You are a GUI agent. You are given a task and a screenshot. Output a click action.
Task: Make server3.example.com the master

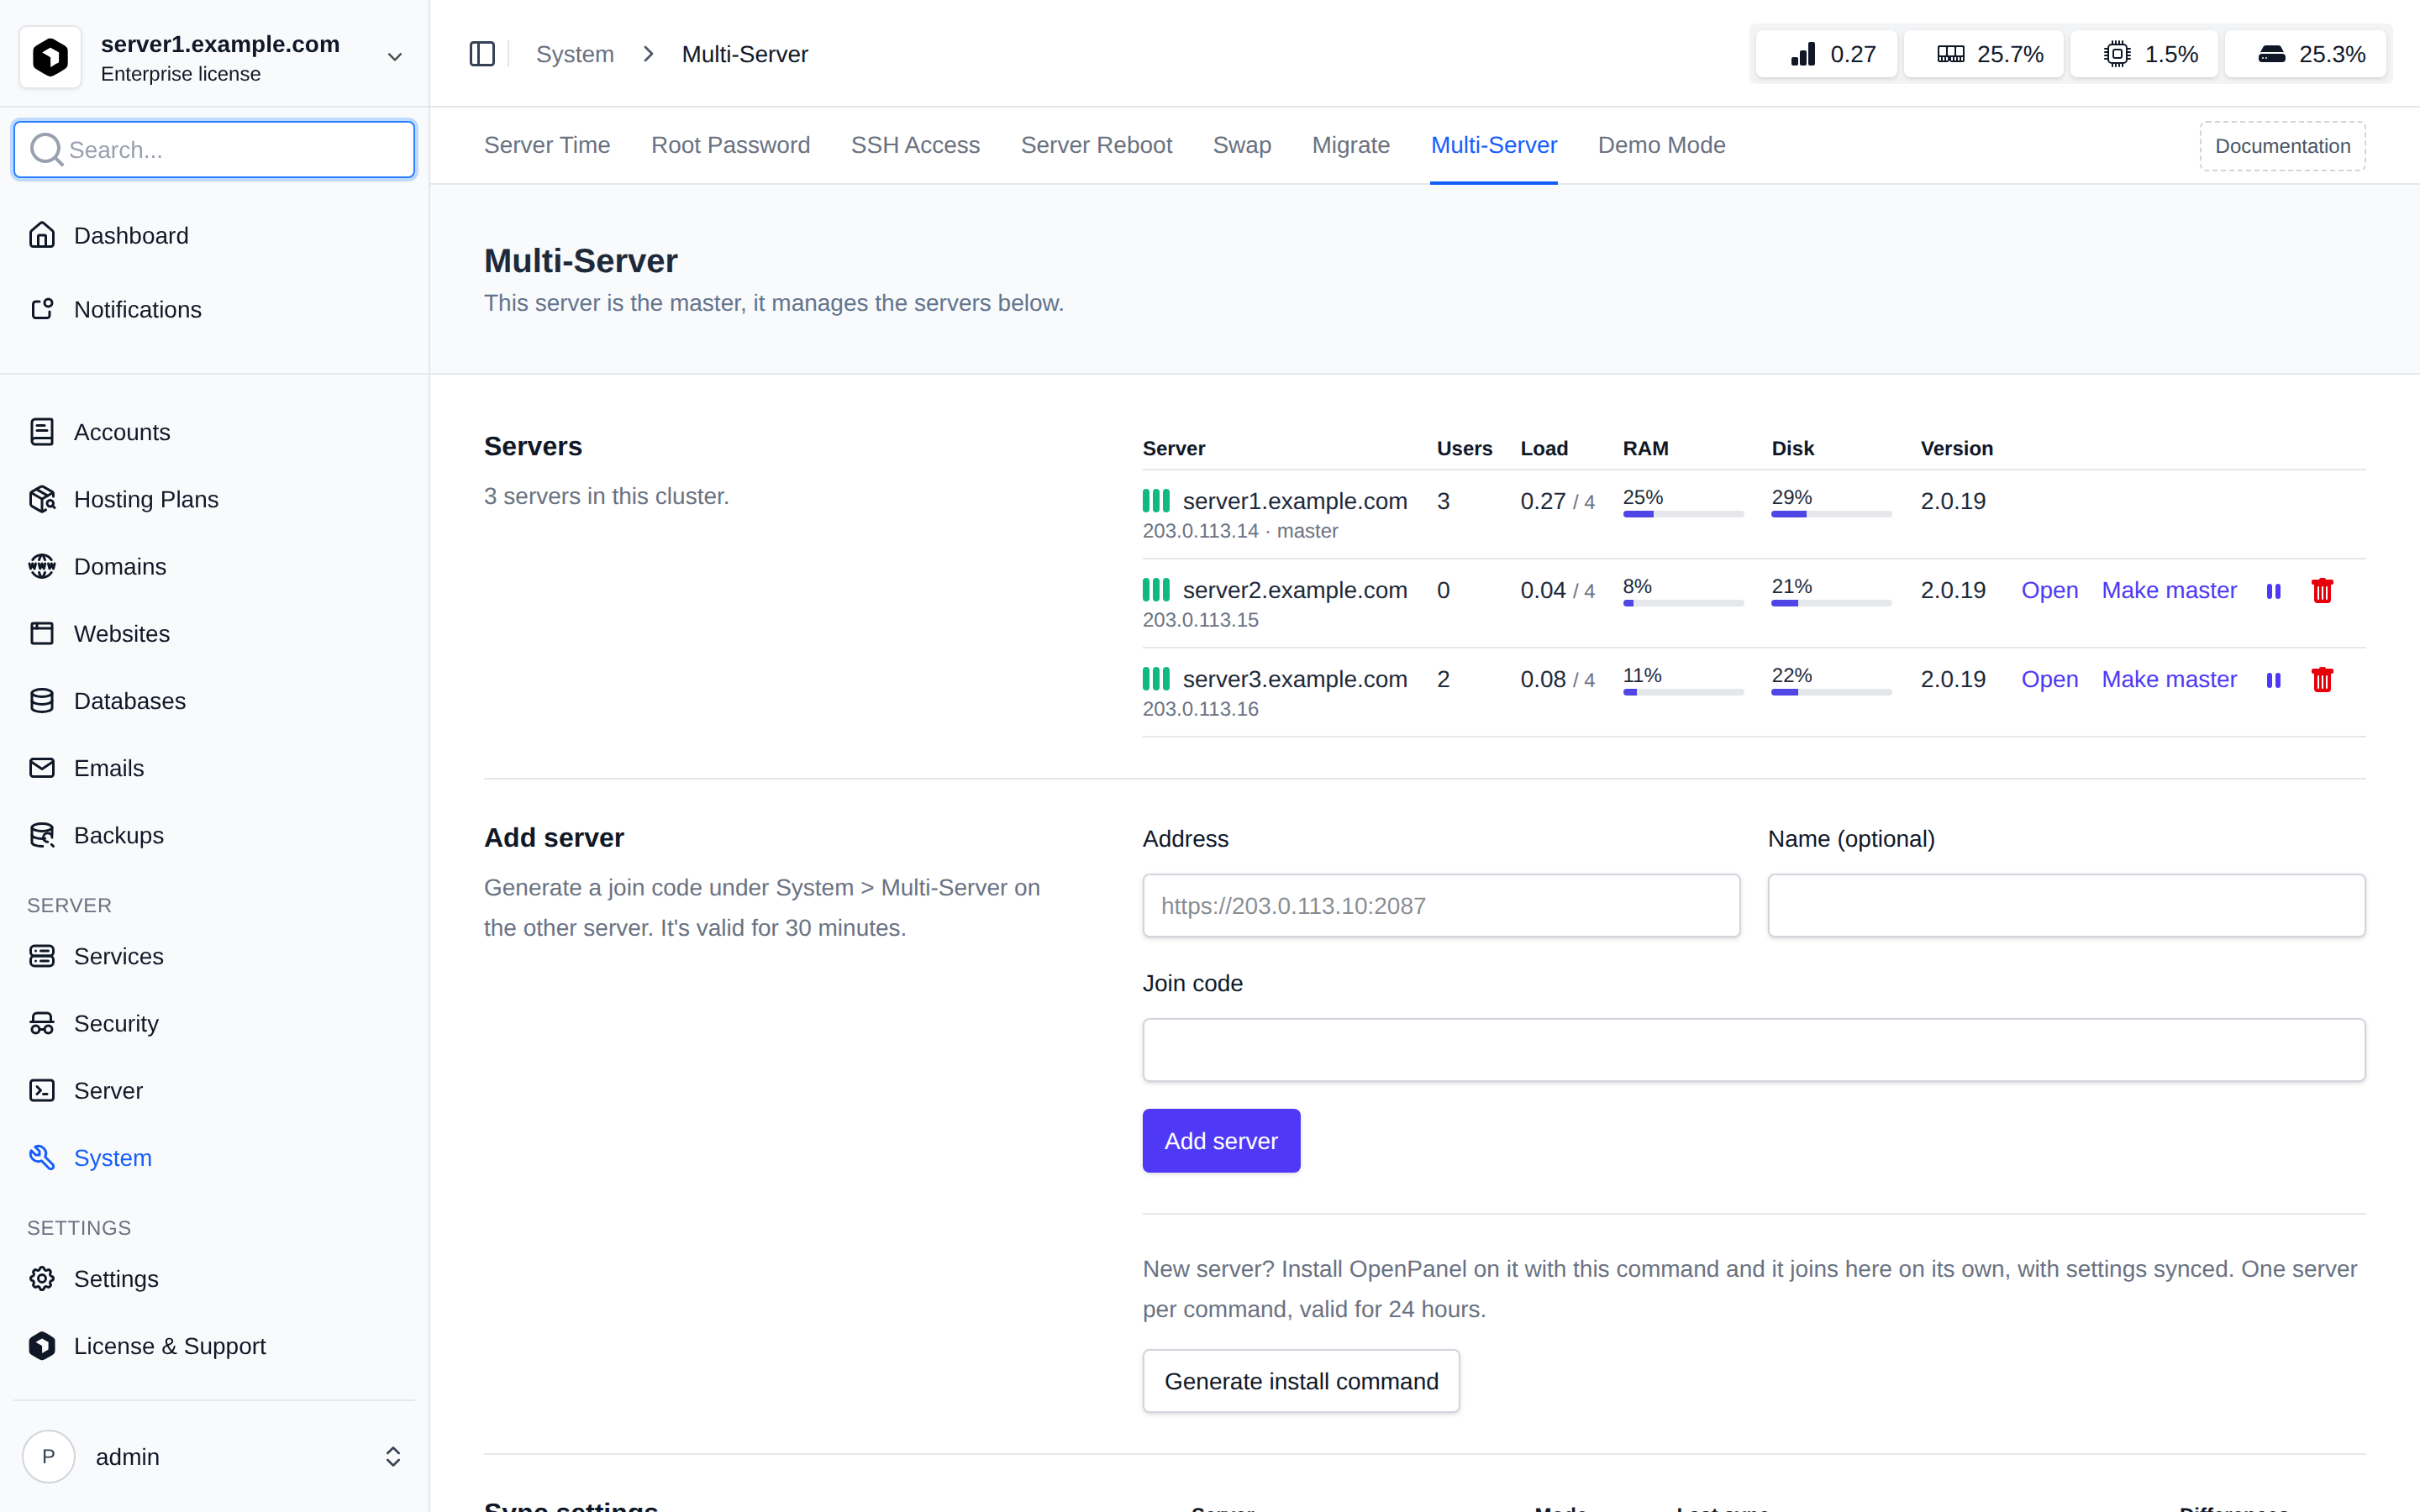[2169, 680]
